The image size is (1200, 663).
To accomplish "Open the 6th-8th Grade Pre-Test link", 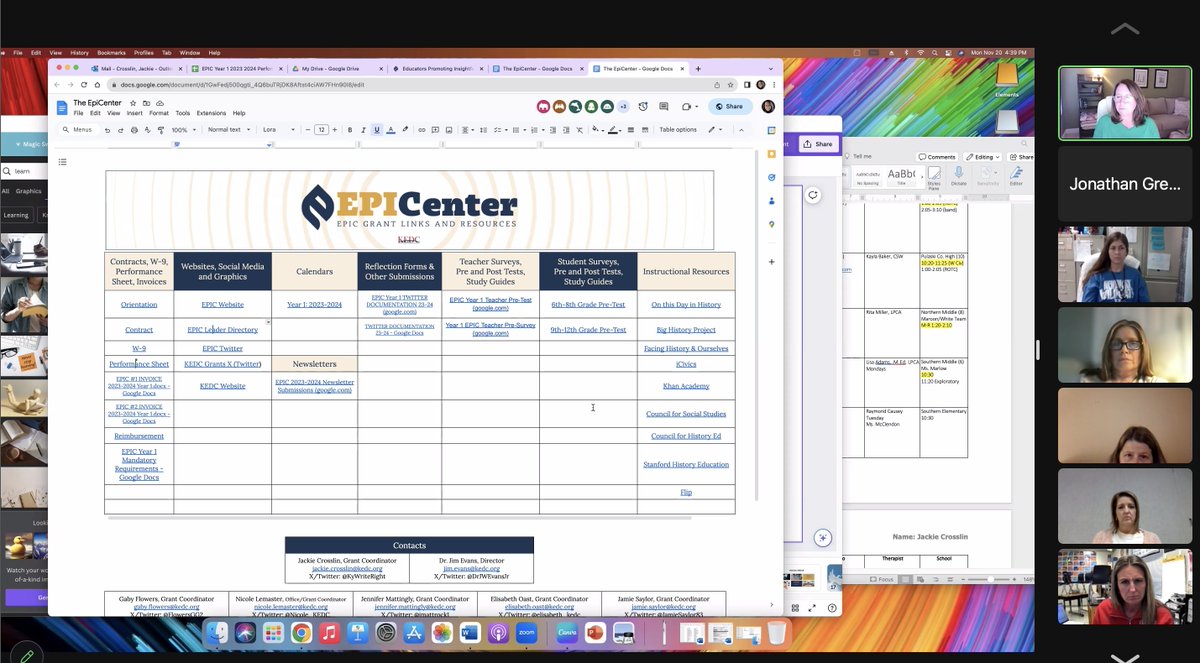I will (588, 304).
